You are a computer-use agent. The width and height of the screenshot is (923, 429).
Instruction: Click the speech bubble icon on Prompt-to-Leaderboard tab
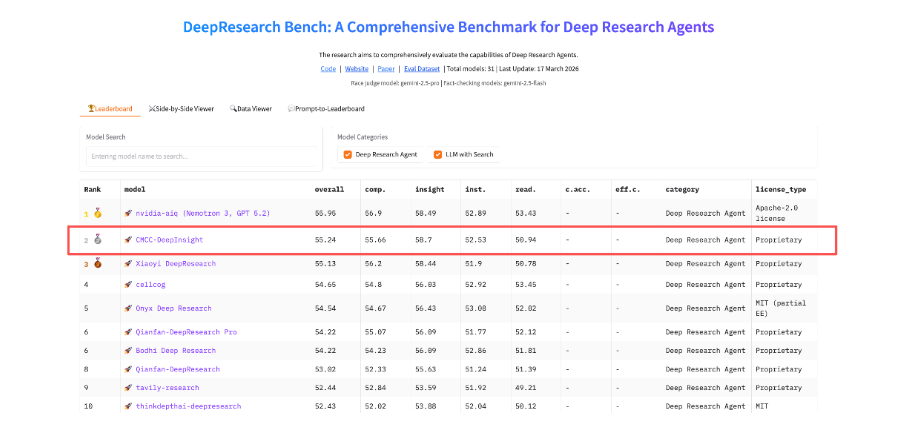point(290,108)
